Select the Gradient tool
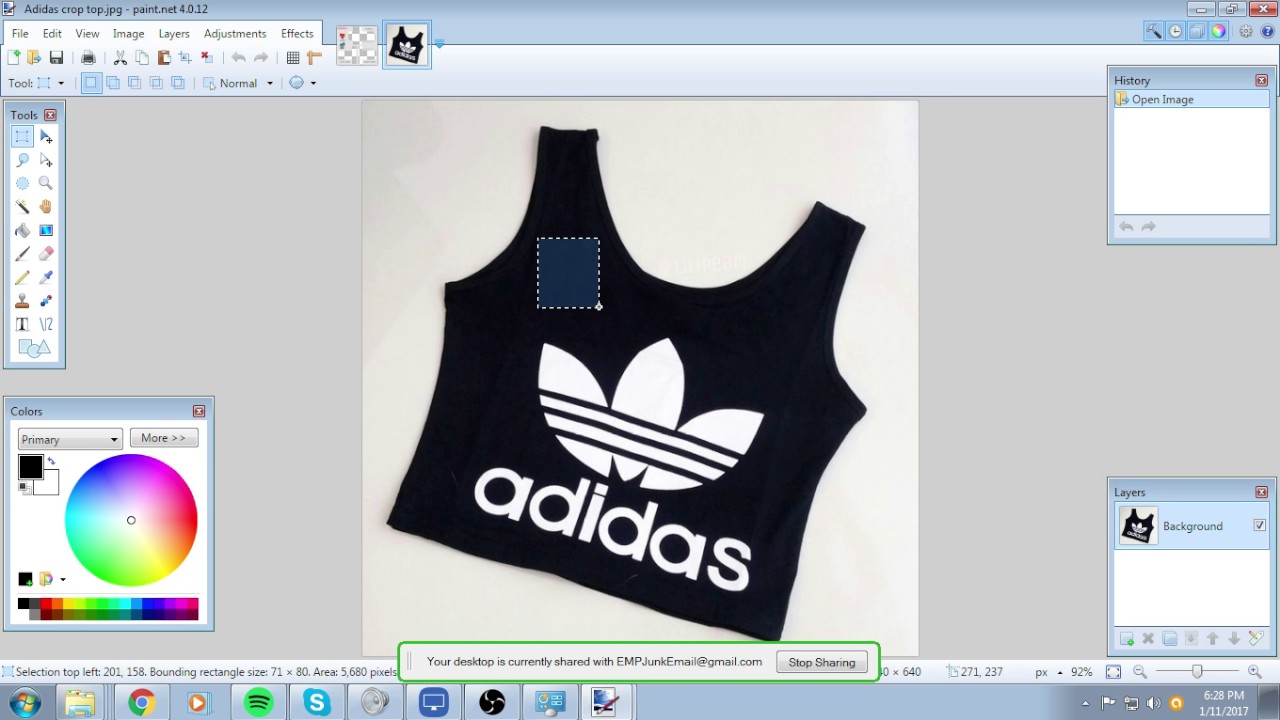 coord(46,230)
